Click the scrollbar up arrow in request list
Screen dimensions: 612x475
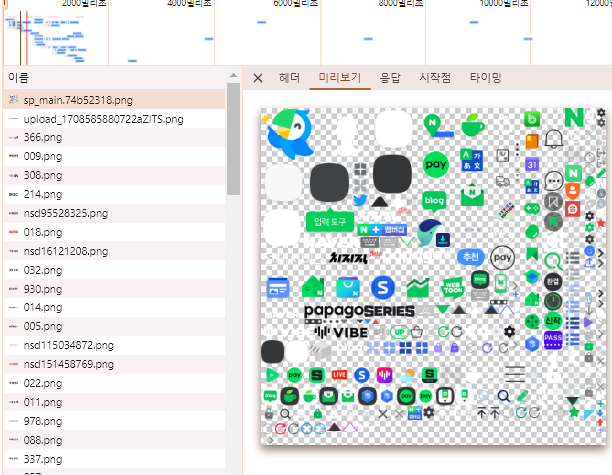[233, 75]
